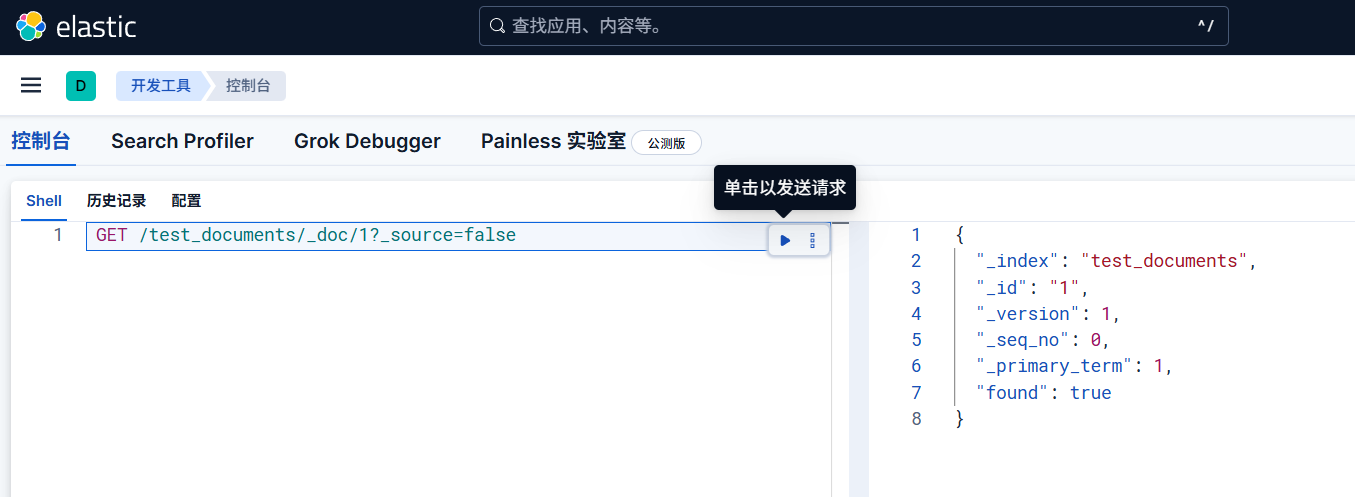Viewport: 1355px width, 497px height.
Task: Click the "found": true response line
Action: coord(1044,393)
